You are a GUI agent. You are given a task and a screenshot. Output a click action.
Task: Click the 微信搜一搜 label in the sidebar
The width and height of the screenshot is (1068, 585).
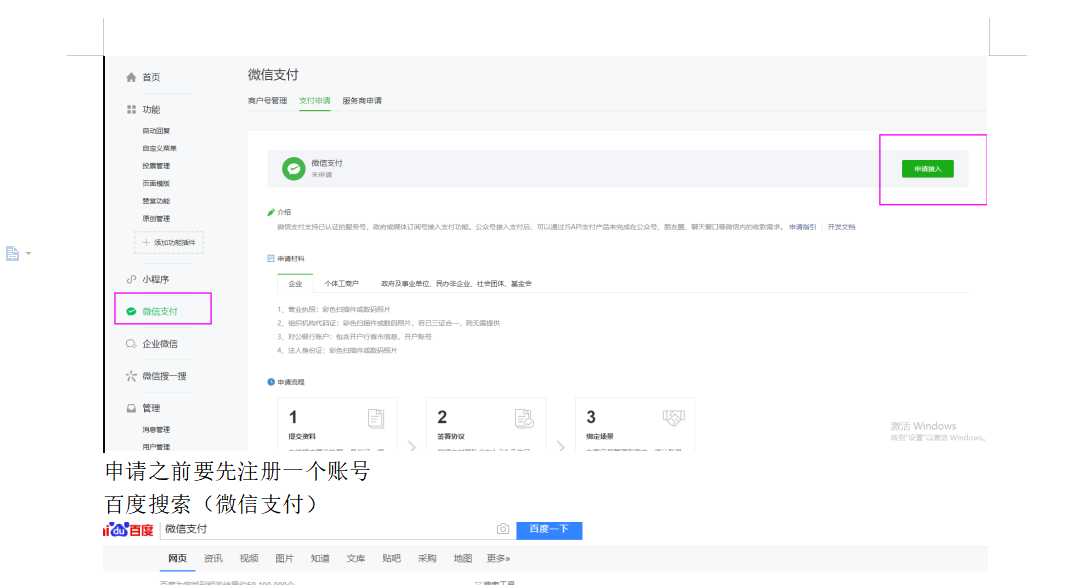164,376
